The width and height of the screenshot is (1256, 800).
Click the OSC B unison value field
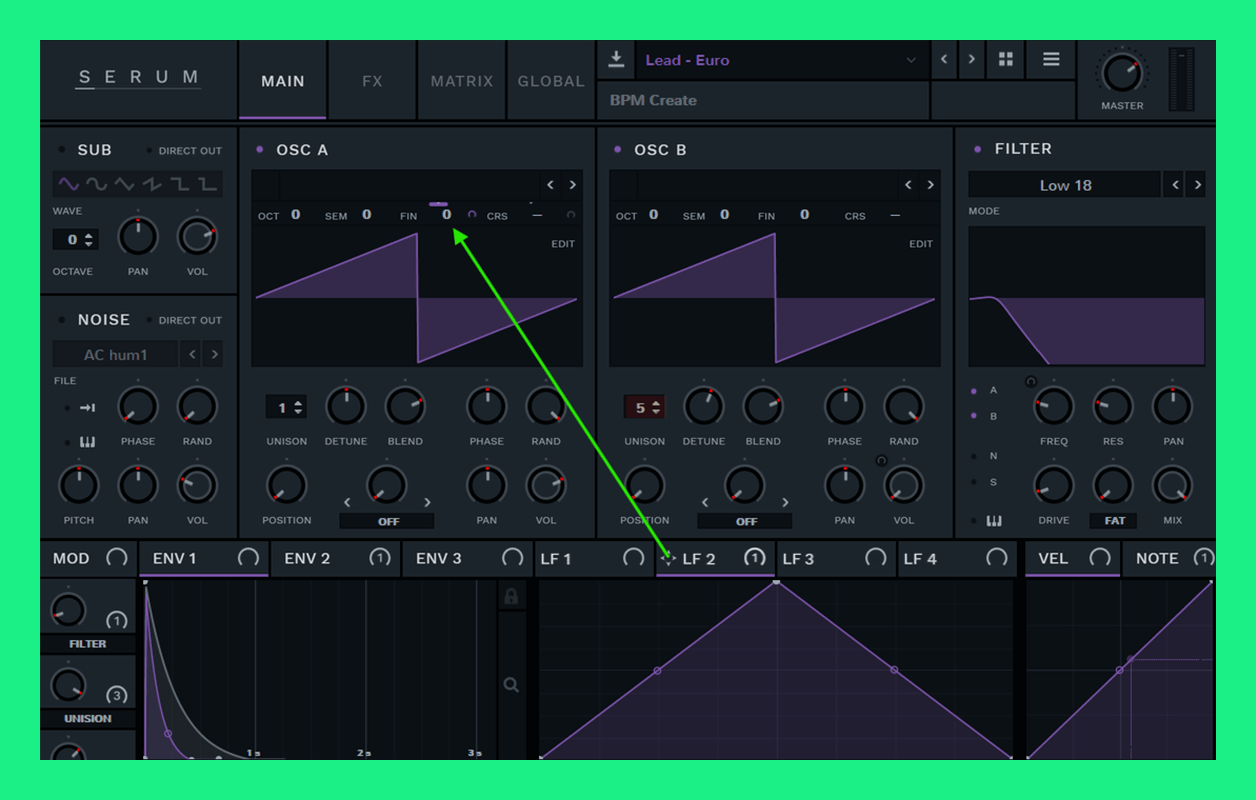click(x=643, y=407)
